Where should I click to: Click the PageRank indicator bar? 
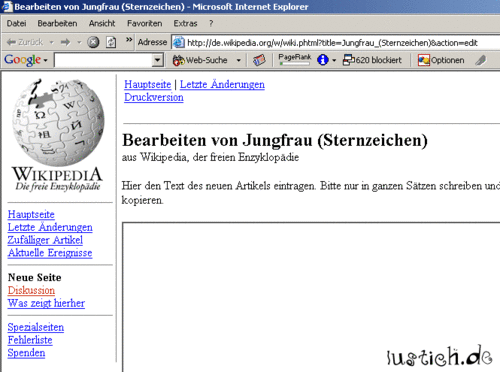point(295,59)
